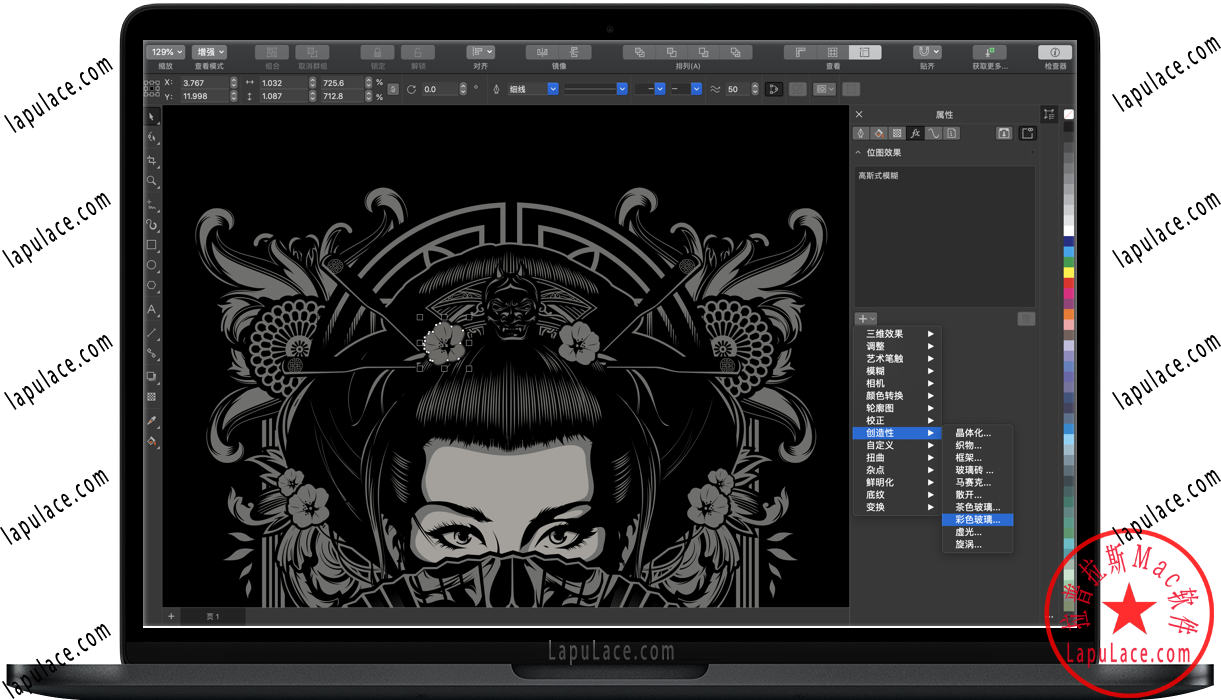Toggle the 锁定 lock button
Image resolution: width=1221 pixels, height=700 pixels.
[x=377, y=52]
